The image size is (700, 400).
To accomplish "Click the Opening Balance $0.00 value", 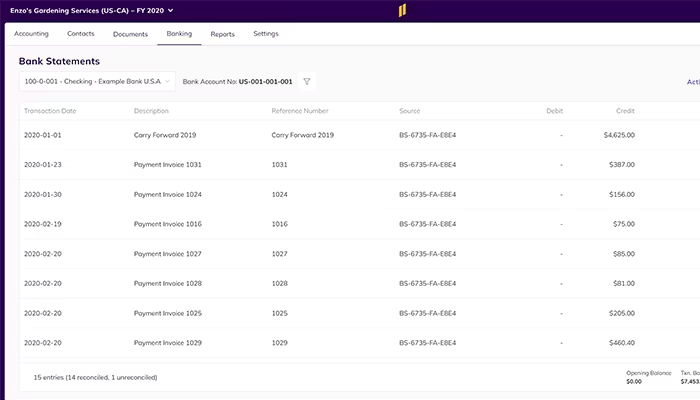I will [x=634, y=382].
